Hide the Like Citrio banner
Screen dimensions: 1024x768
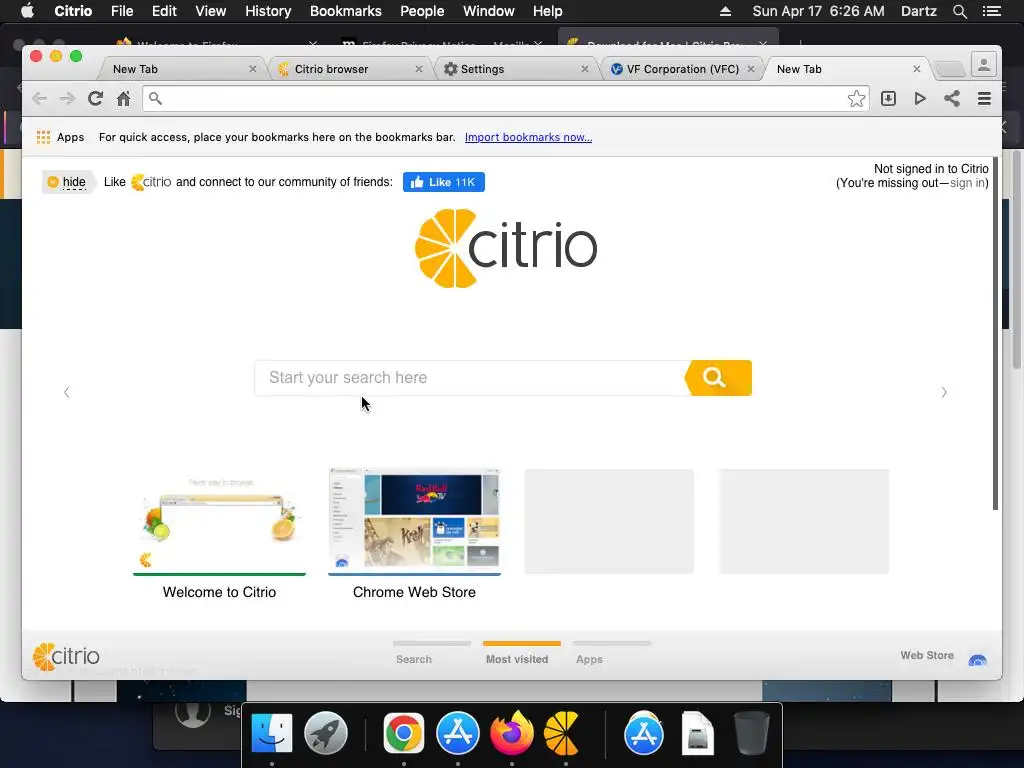coord(67,182)
